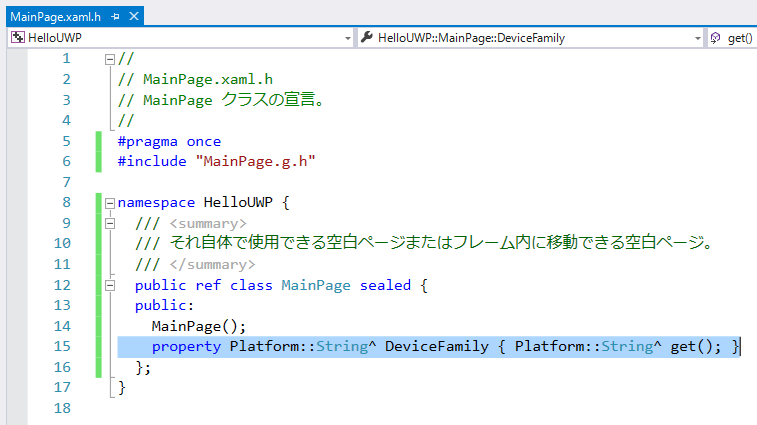Click the 'sealed' keyword on line 12

click(385, 285)
